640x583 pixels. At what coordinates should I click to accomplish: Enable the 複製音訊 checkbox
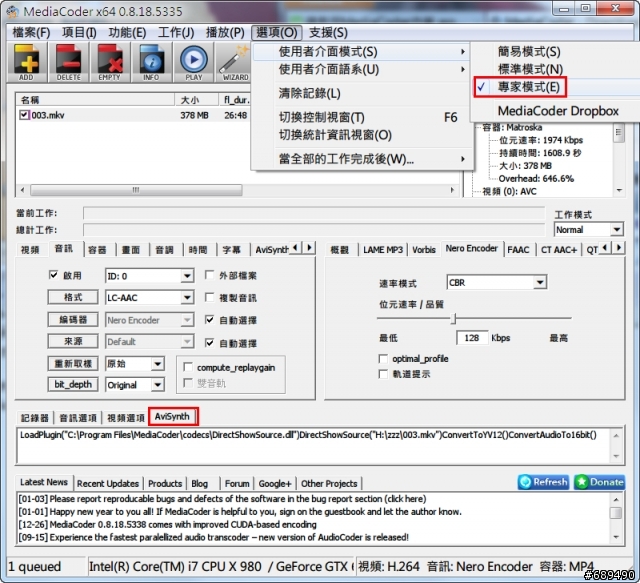click(x=209, y=297)
